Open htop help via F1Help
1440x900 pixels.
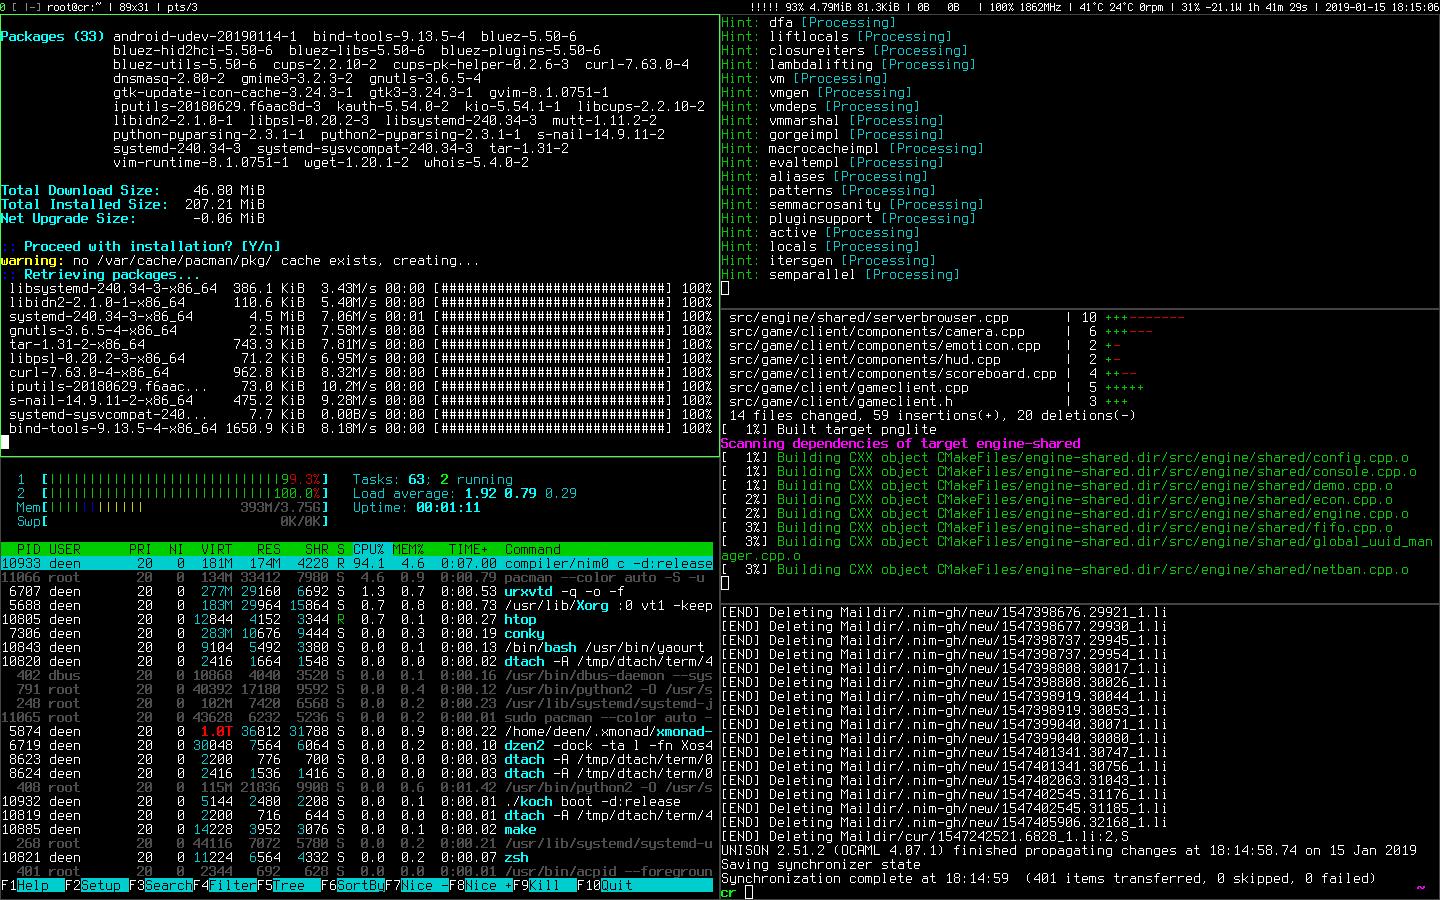[x=27, y=885]
